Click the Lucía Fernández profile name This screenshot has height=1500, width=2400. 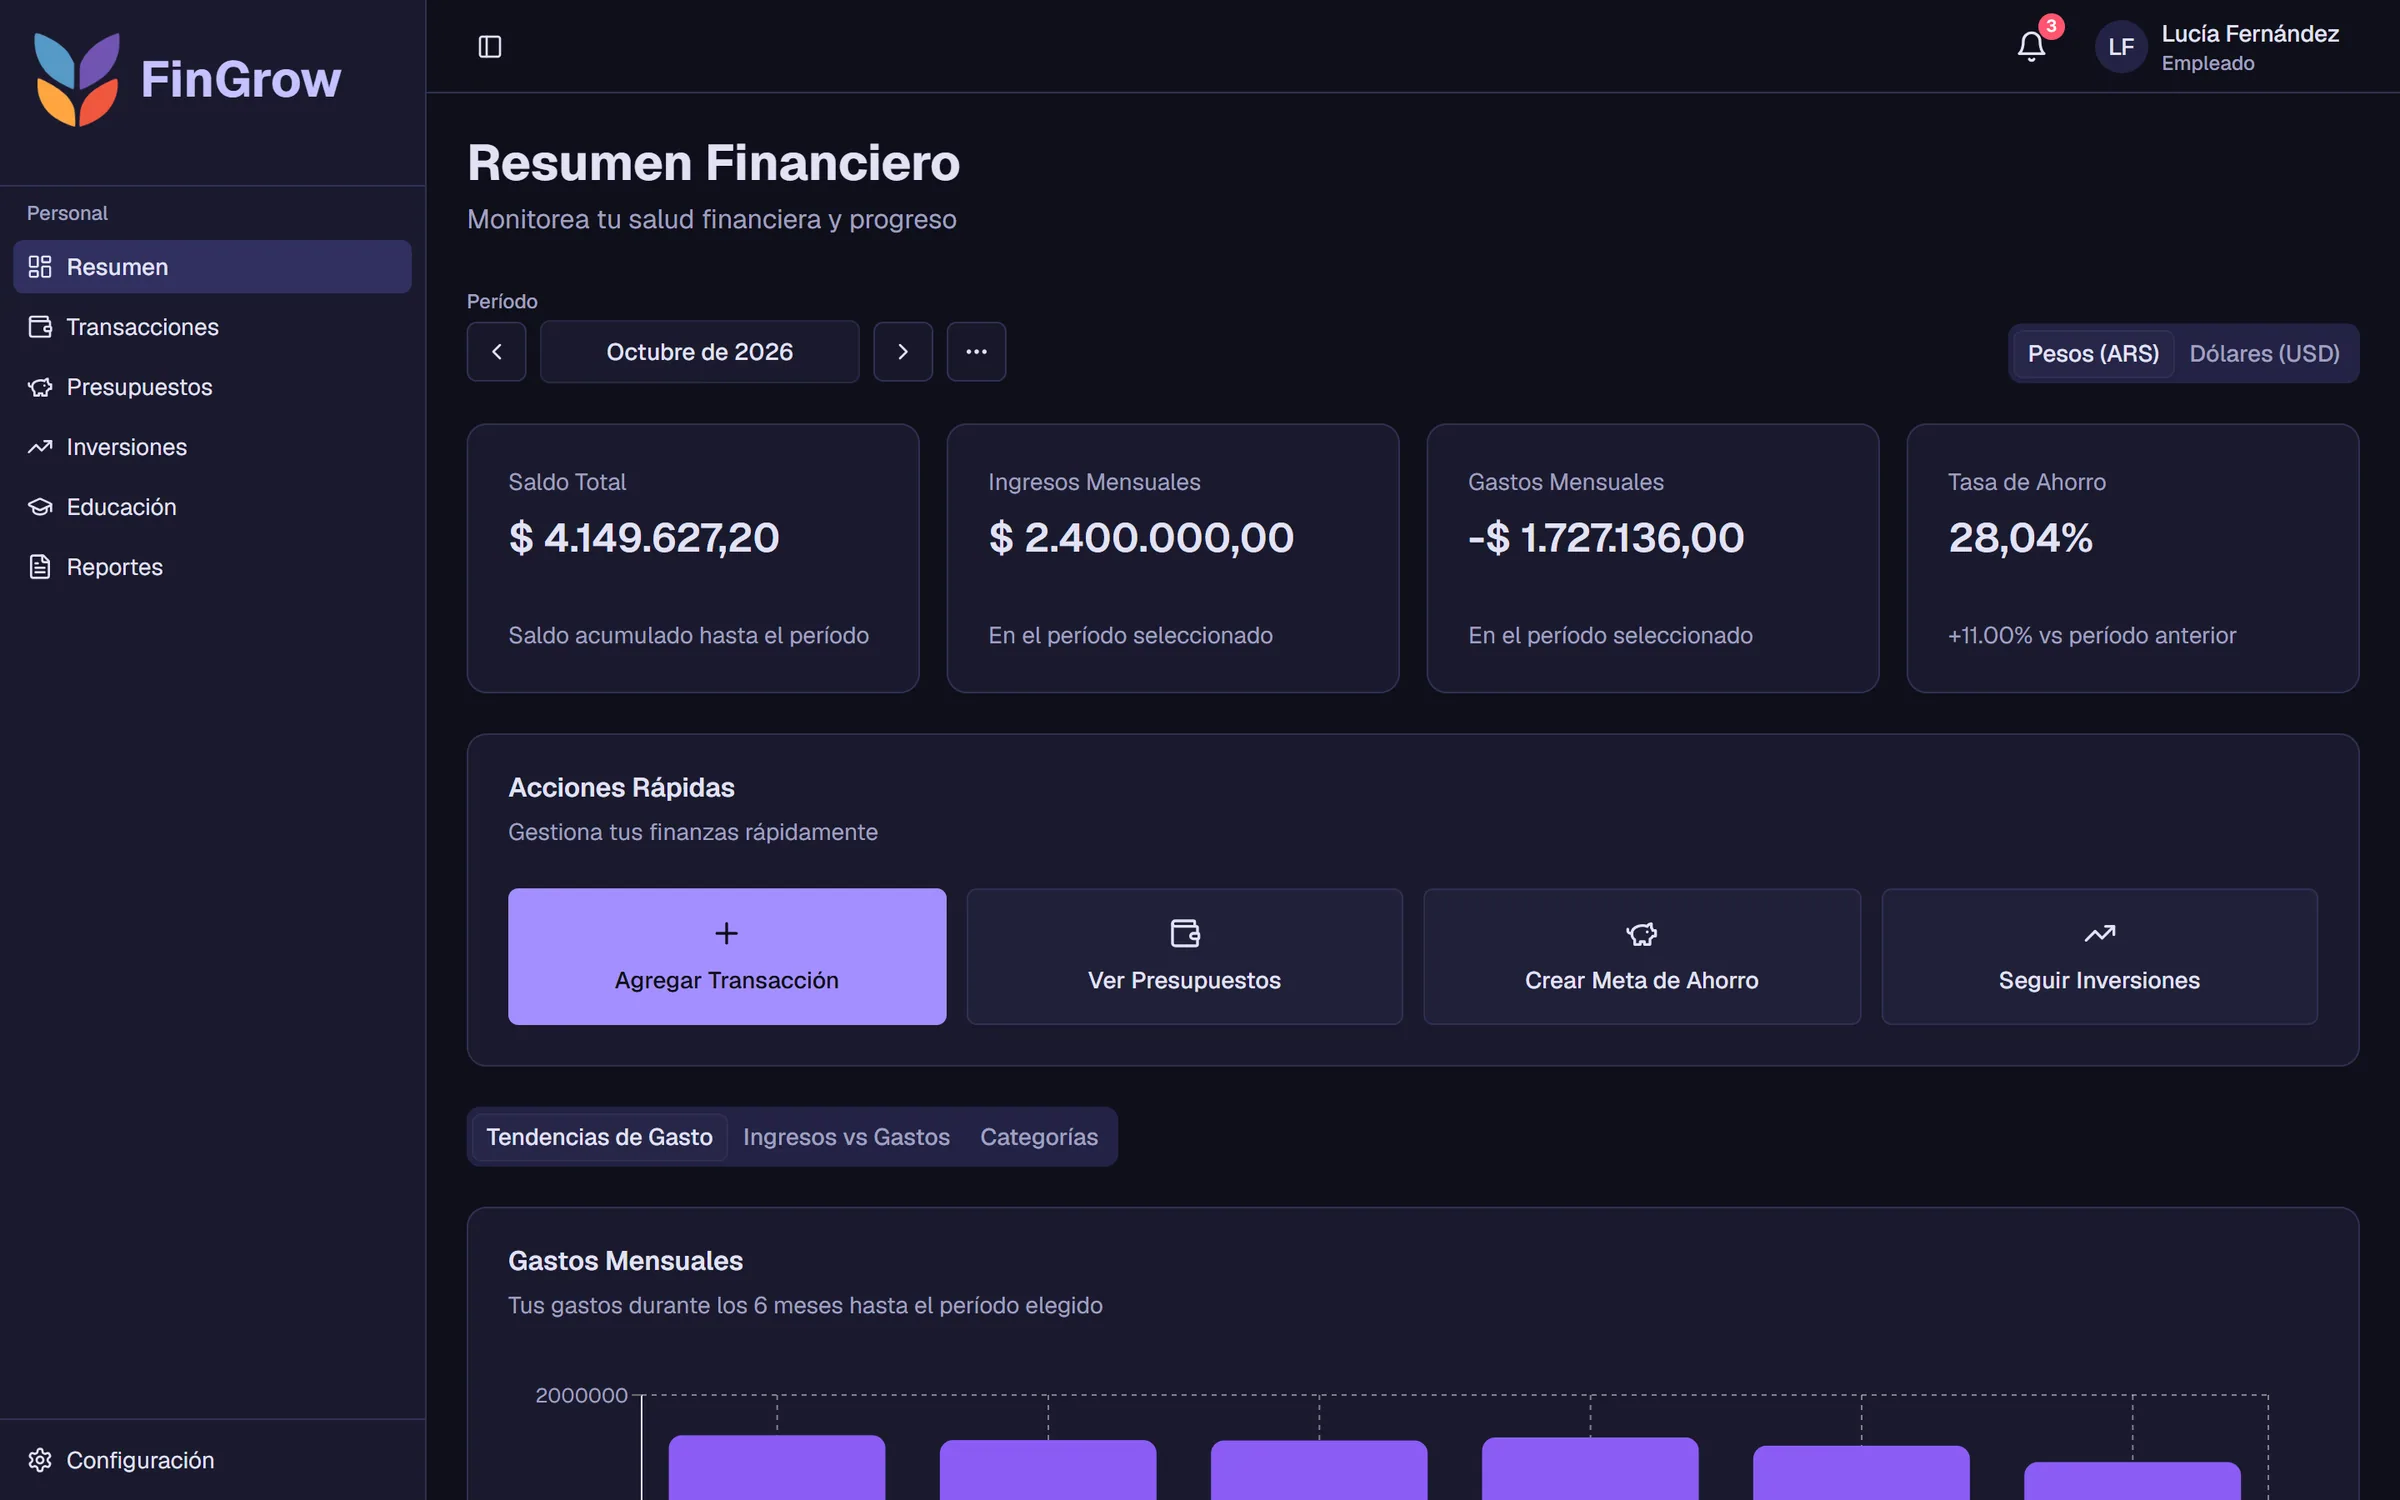(2250, 34)
